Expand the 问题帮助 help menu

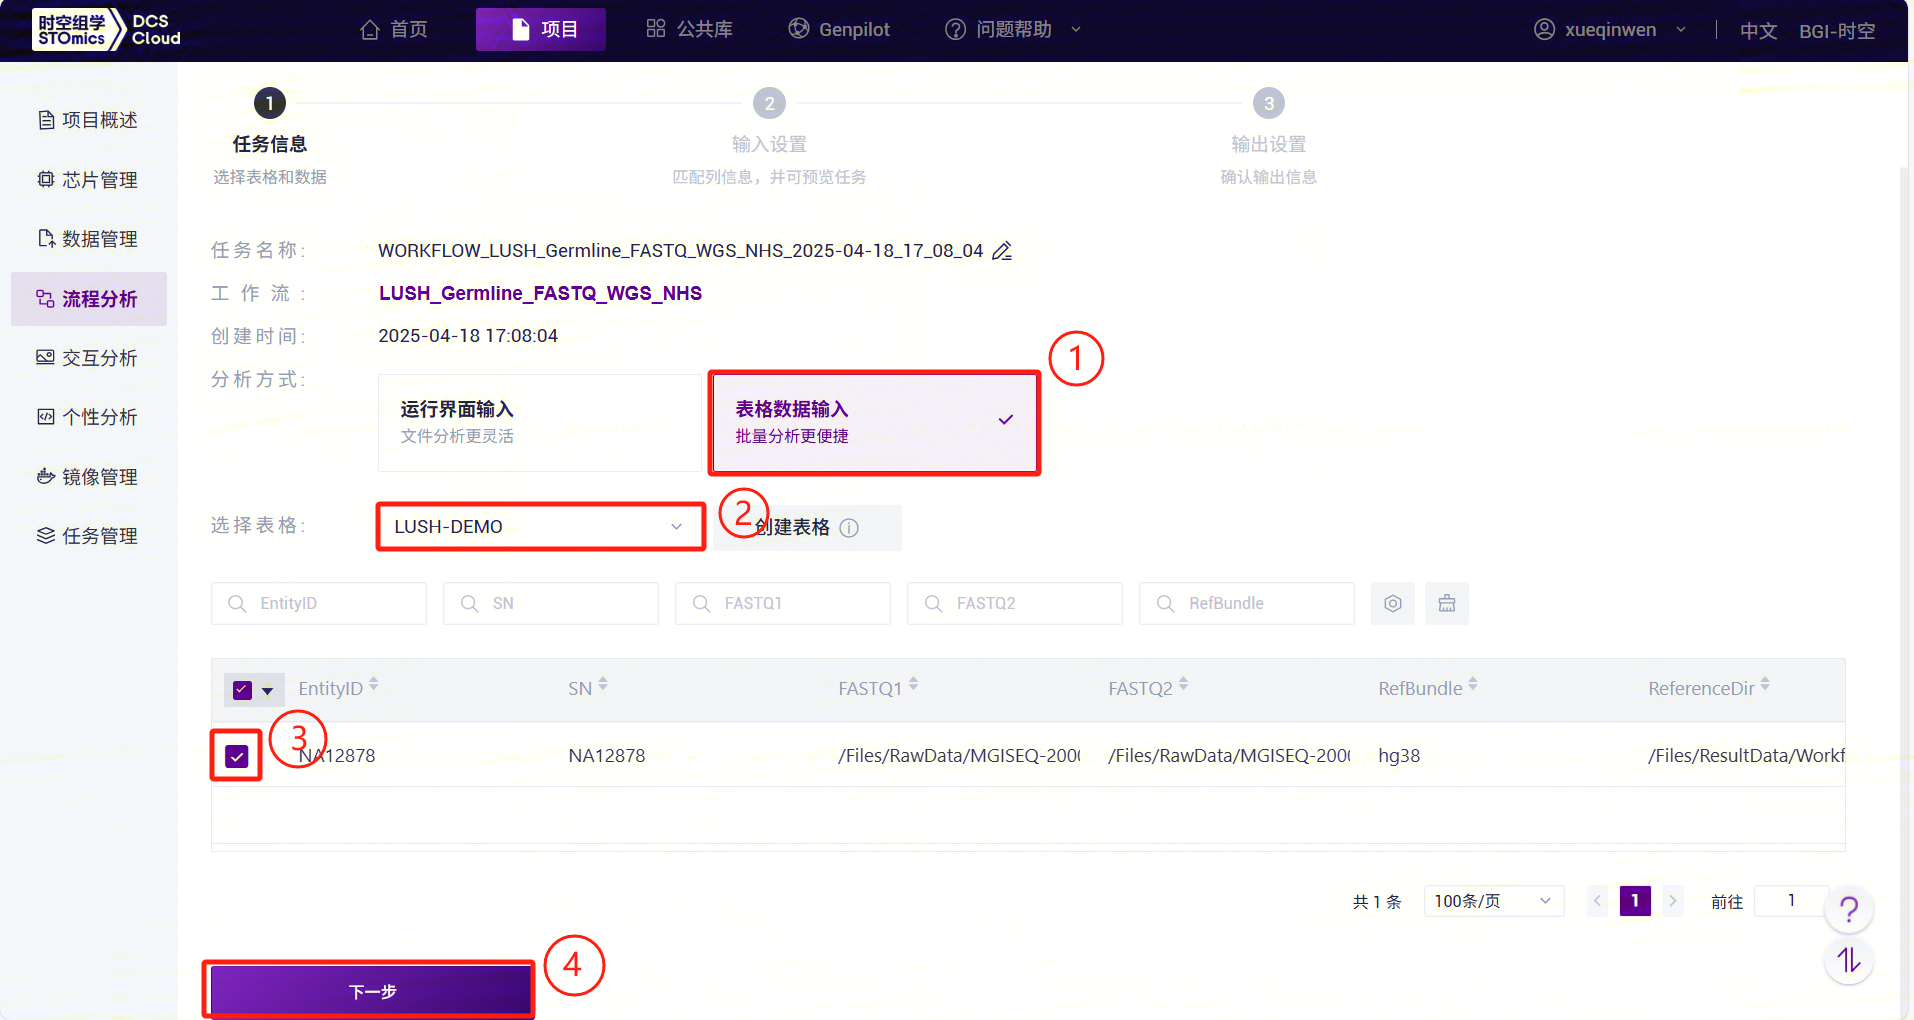point(1013,29)
